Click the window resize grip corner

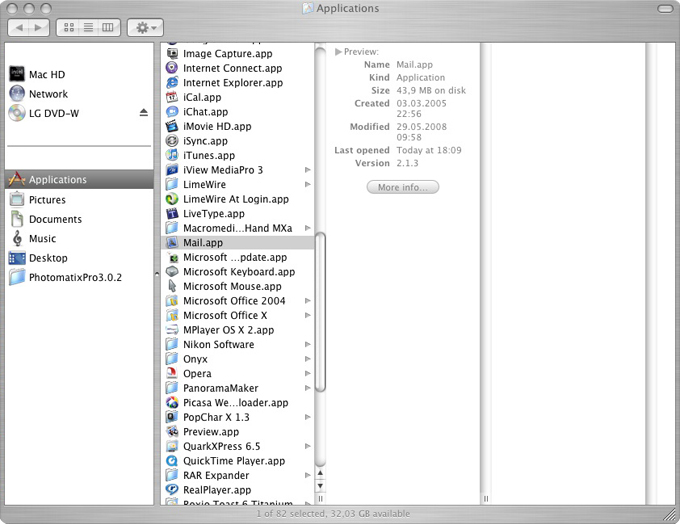[x=670, y=514]
